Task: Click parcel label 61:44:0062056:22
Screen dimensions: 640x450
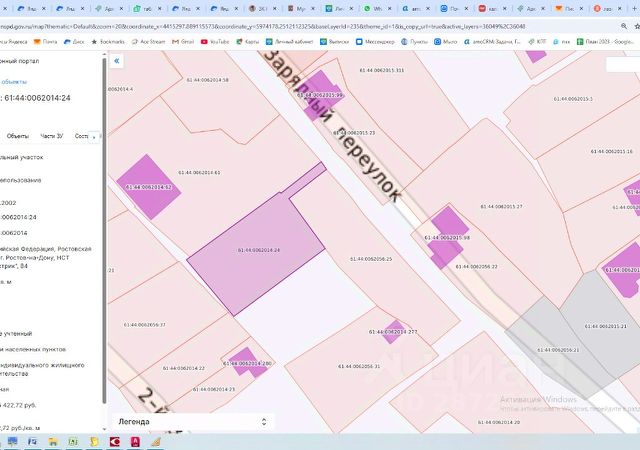Action: coord(476,267)
